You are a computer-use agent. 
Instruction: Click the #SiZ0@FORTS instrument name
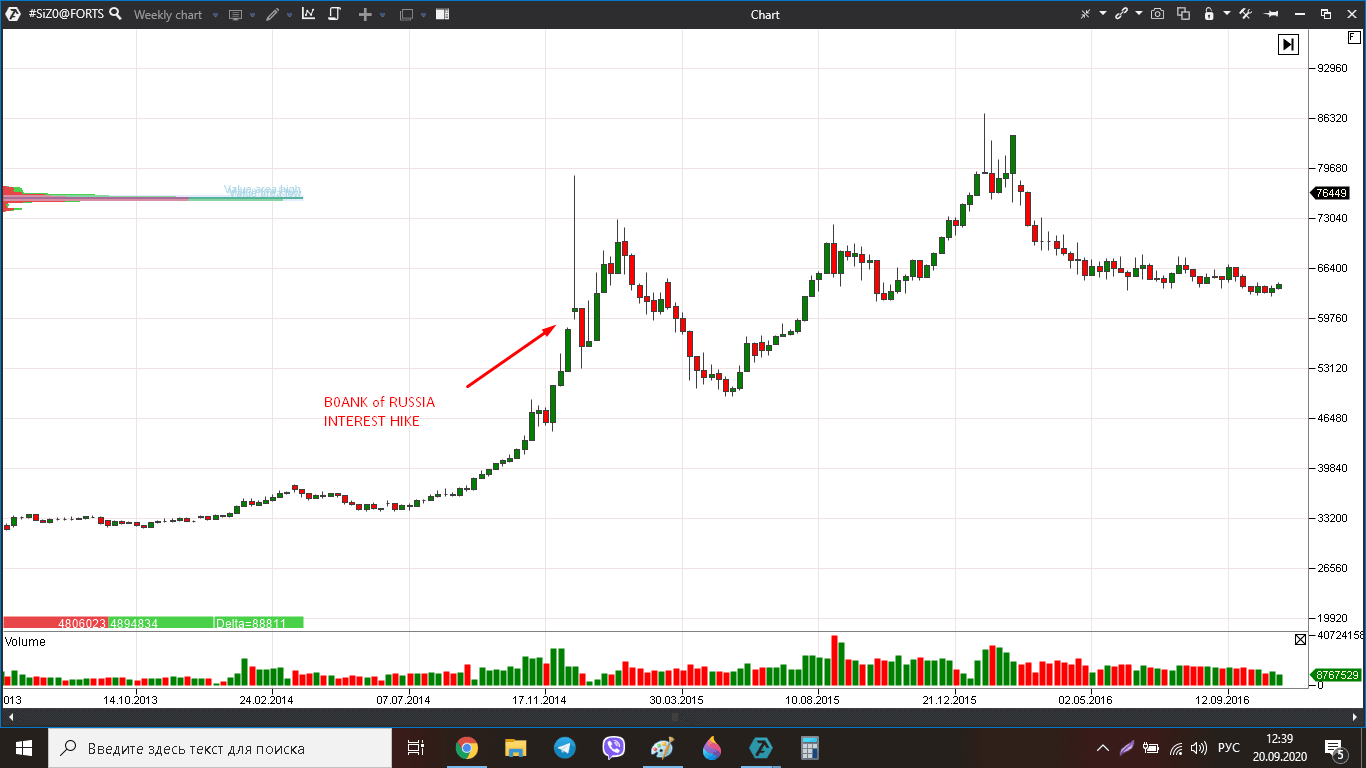(66, 14)
